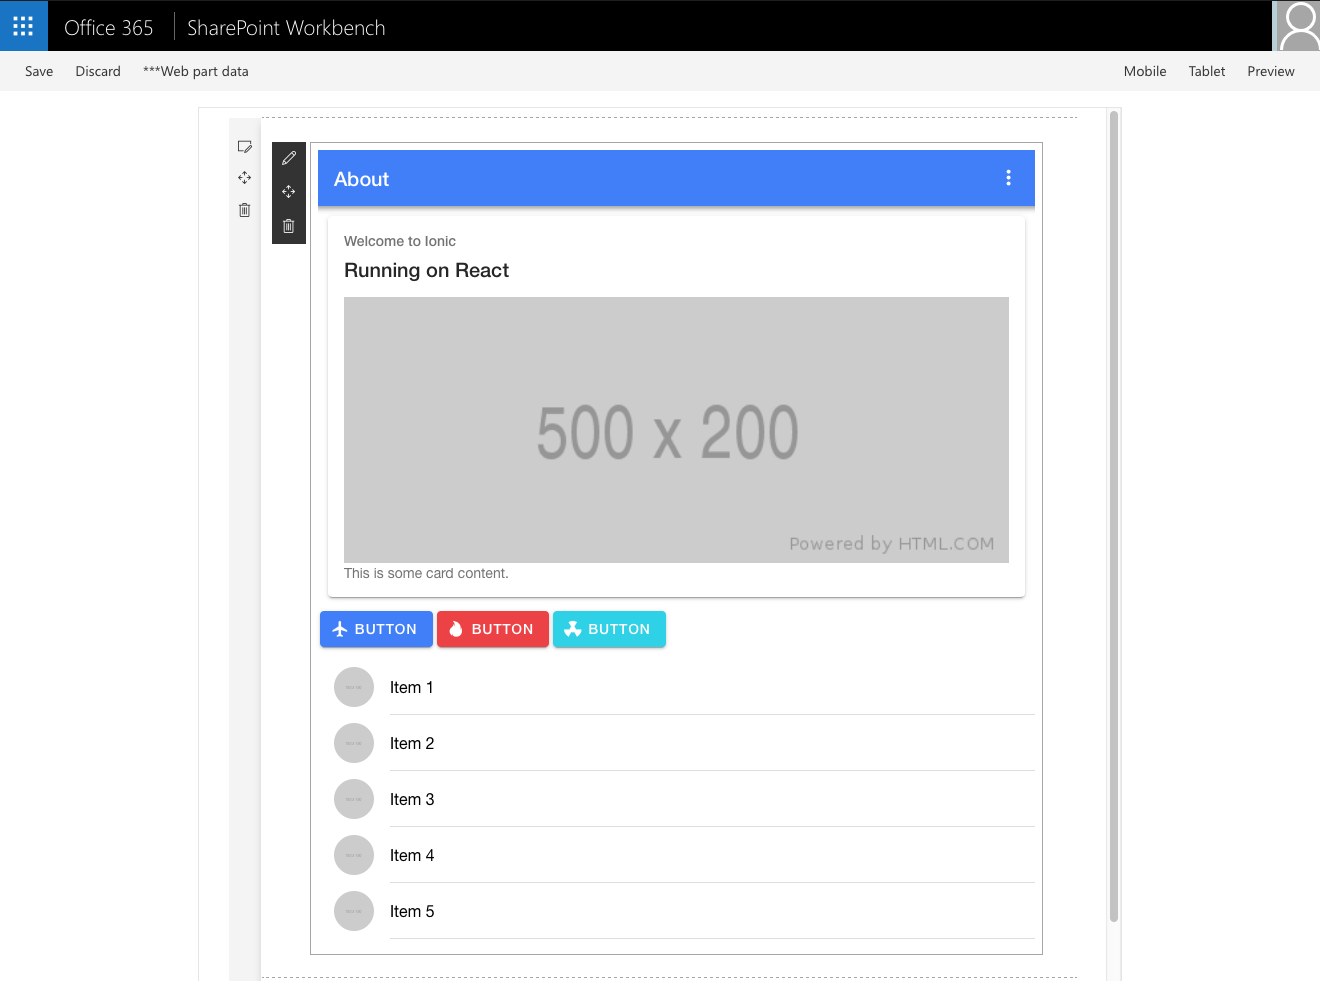Select Item 3 in the list
Screen dimensions: 1320x981
(x=412, y=799)
